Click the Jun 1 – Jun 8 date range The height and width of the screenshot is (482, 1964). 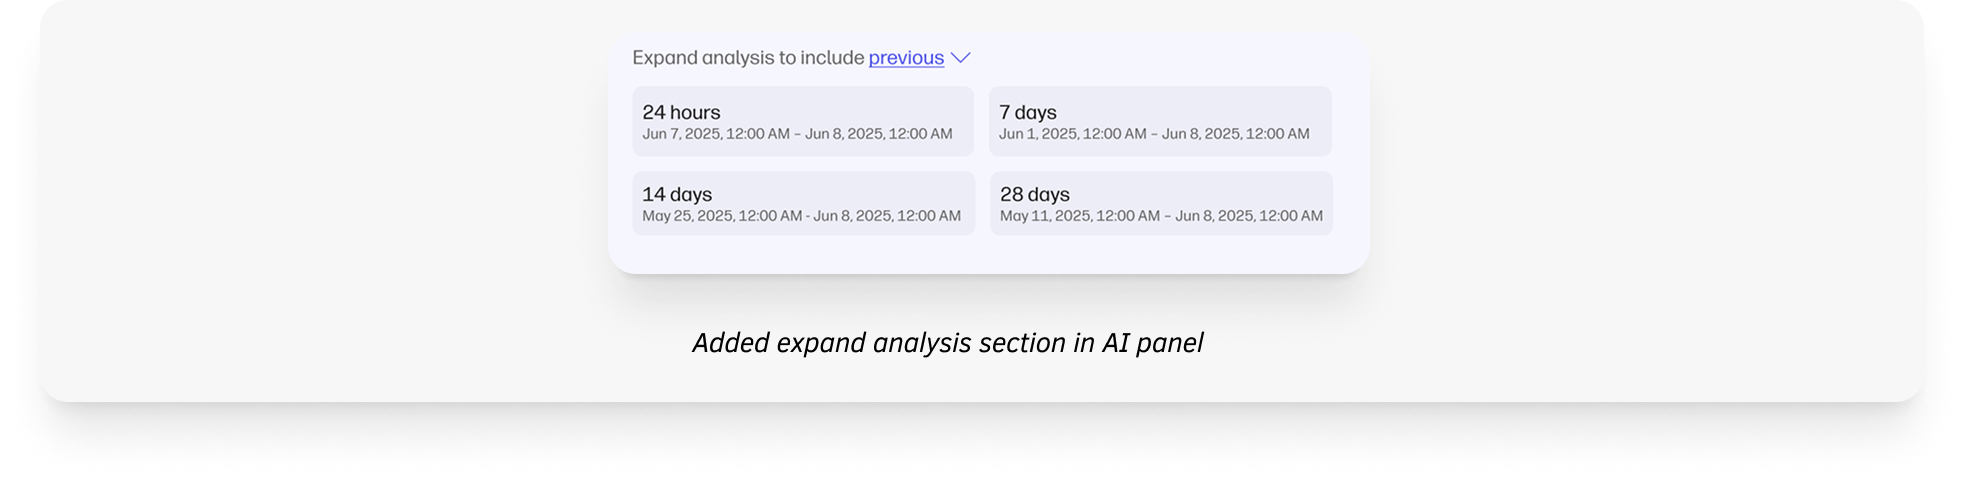click(1153, 134)
